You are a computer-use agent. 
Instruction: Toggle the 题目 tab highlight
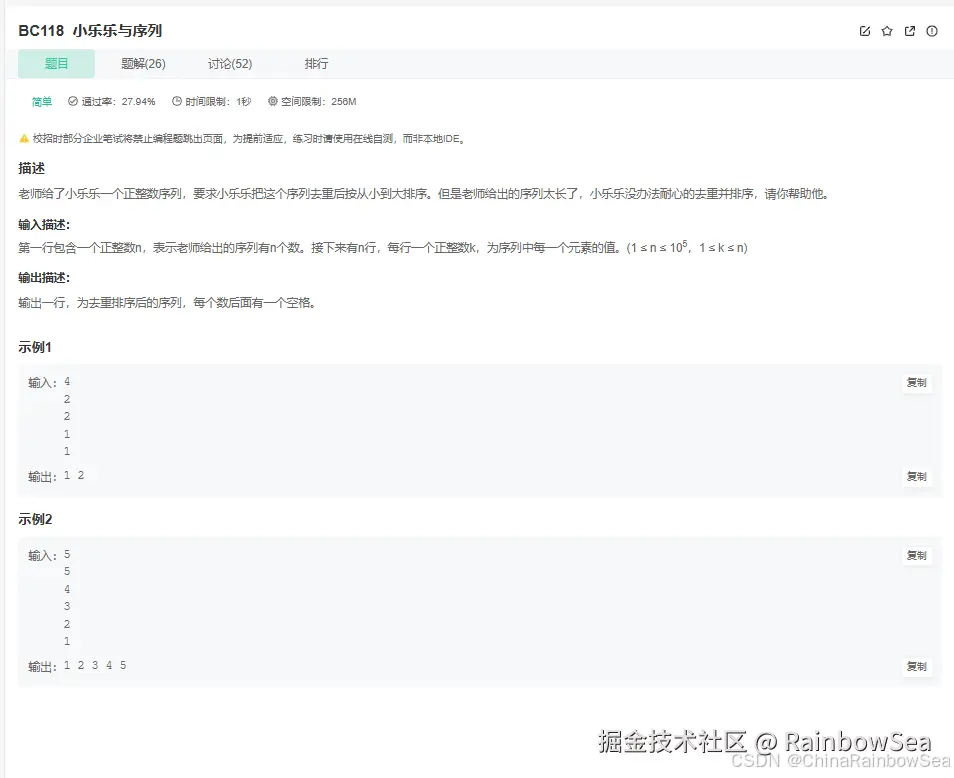[x=56, y=63]
